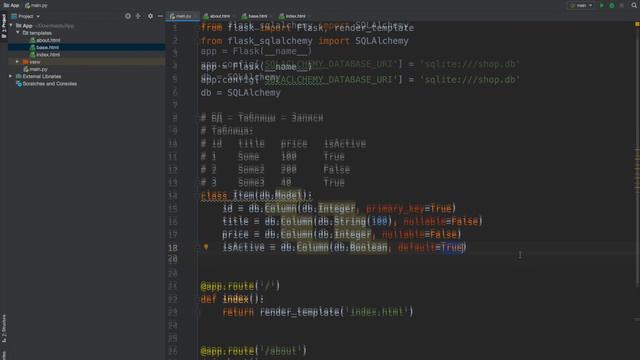Click the "@app.route('/')" decorator
This screenshot has width=640, height=360.
[x=240, y=286]
